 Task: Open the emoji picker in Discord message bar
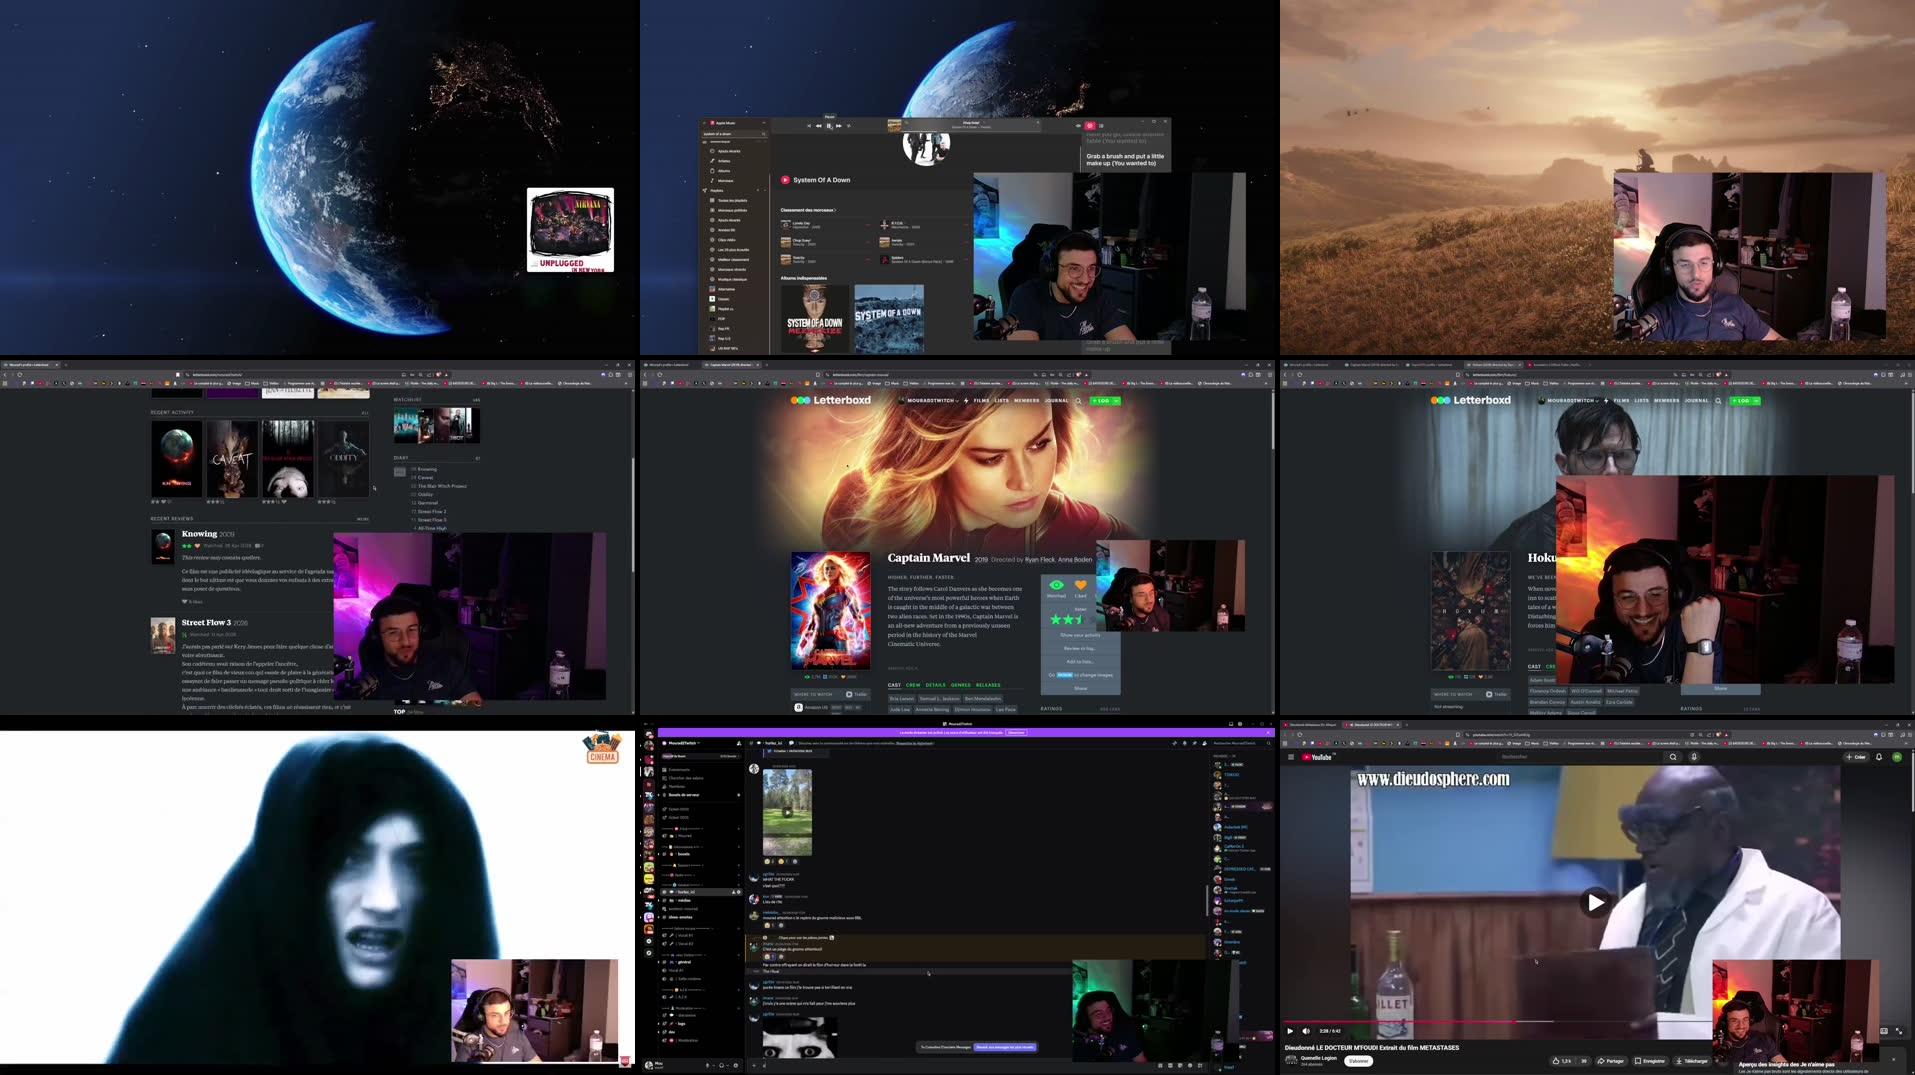tap(1189, 1065)
